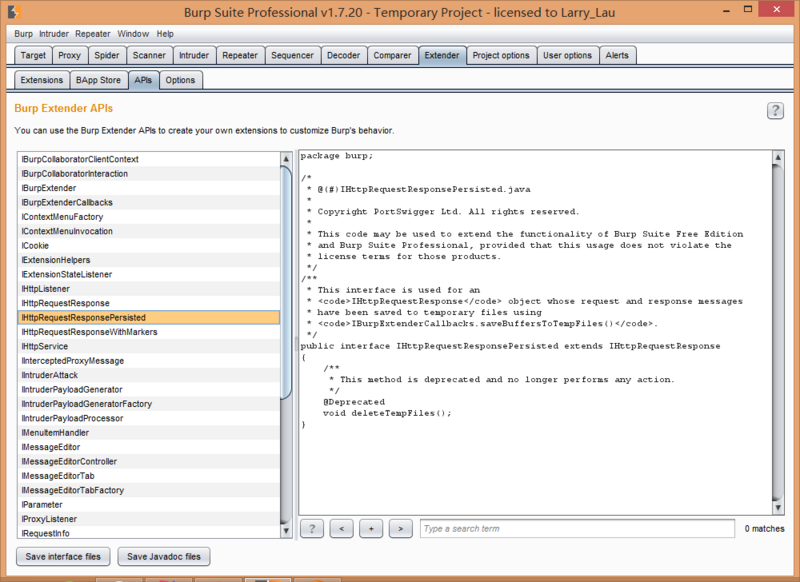
Task: Select IMessageEditorTabFactory in the list
Action: (x=148, y=490)
